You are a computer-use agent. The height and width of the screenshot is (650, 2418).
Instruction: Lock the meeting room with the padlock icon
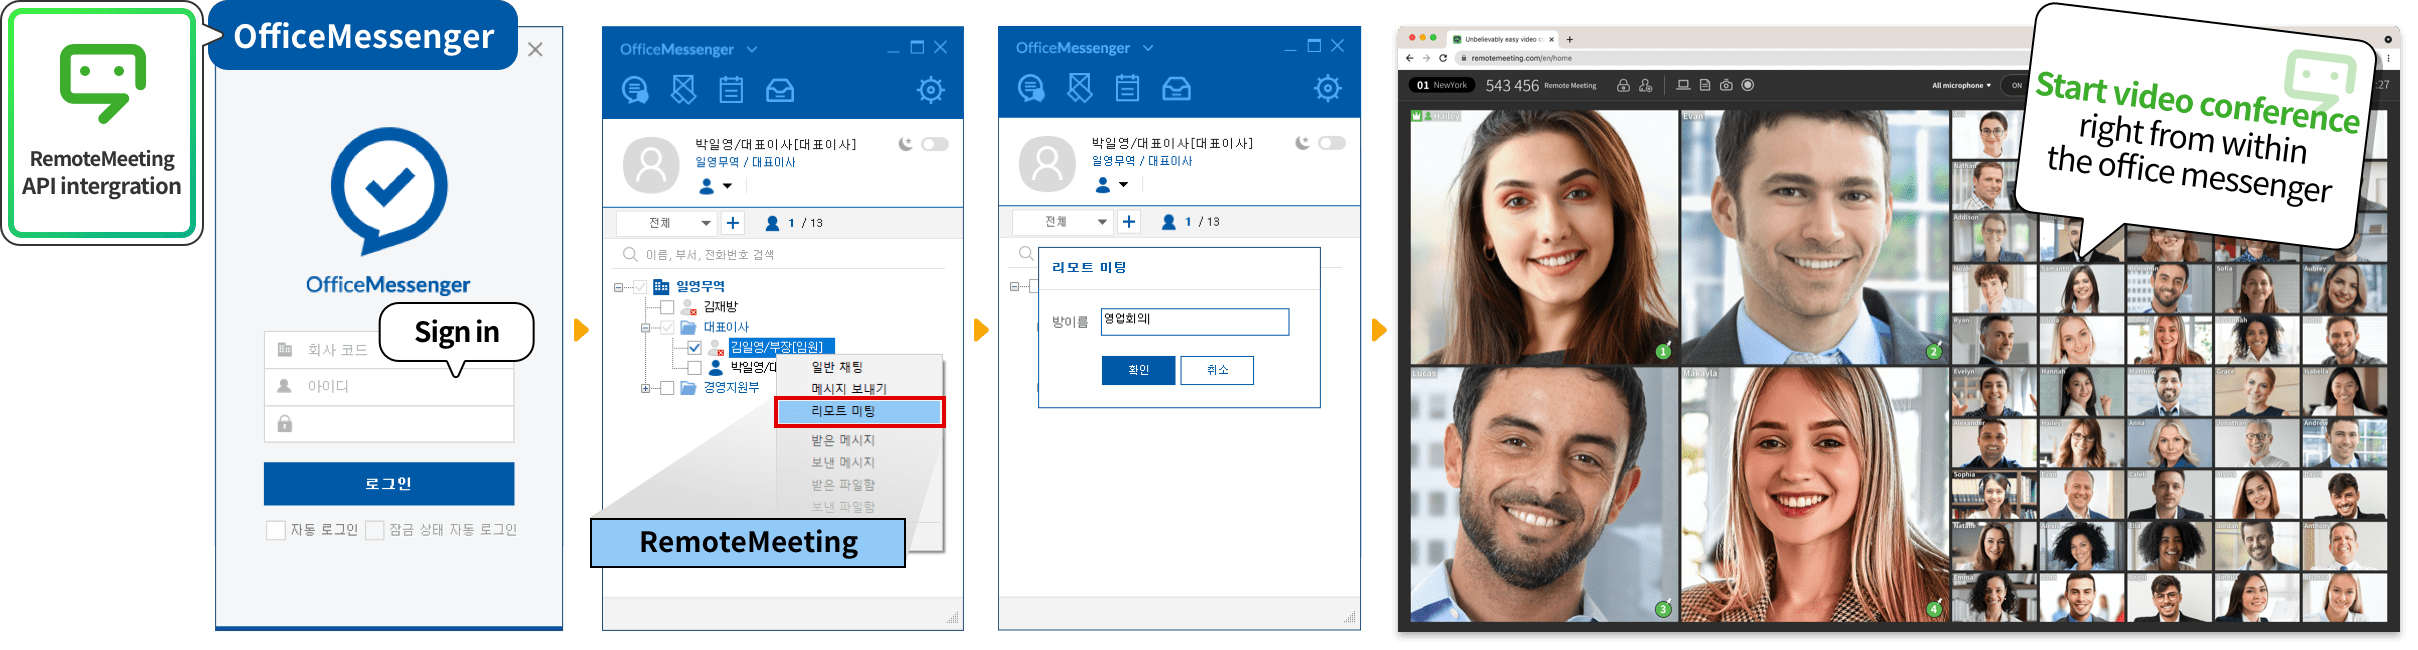coord(1623,86)
